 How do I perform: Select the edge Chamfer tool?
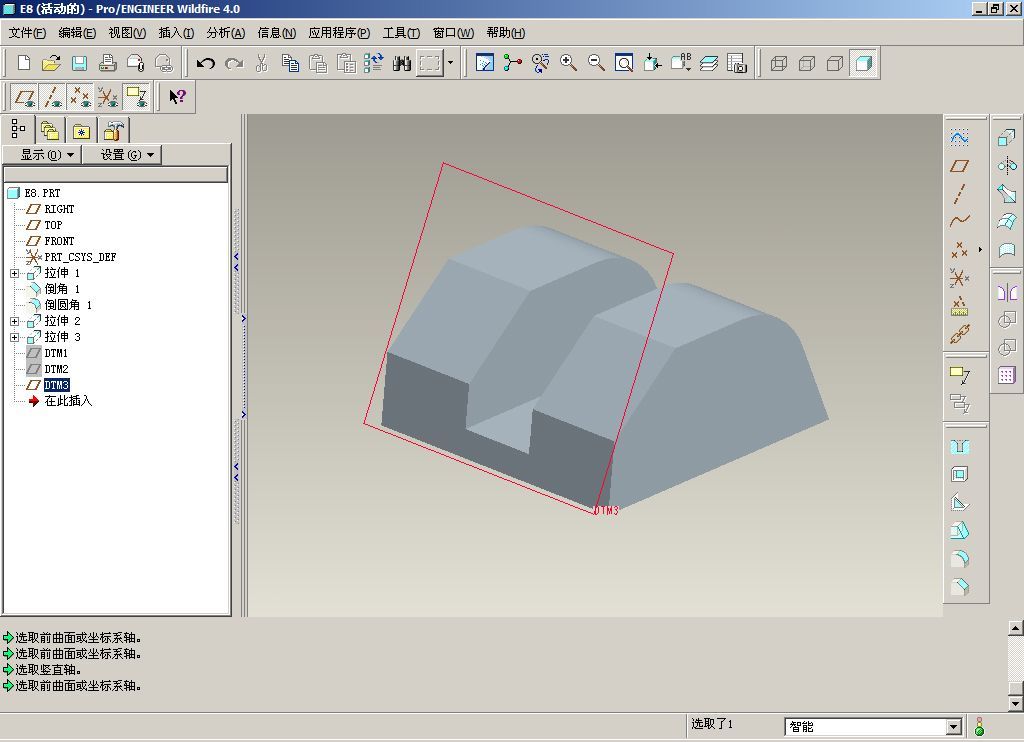(959, 587)
